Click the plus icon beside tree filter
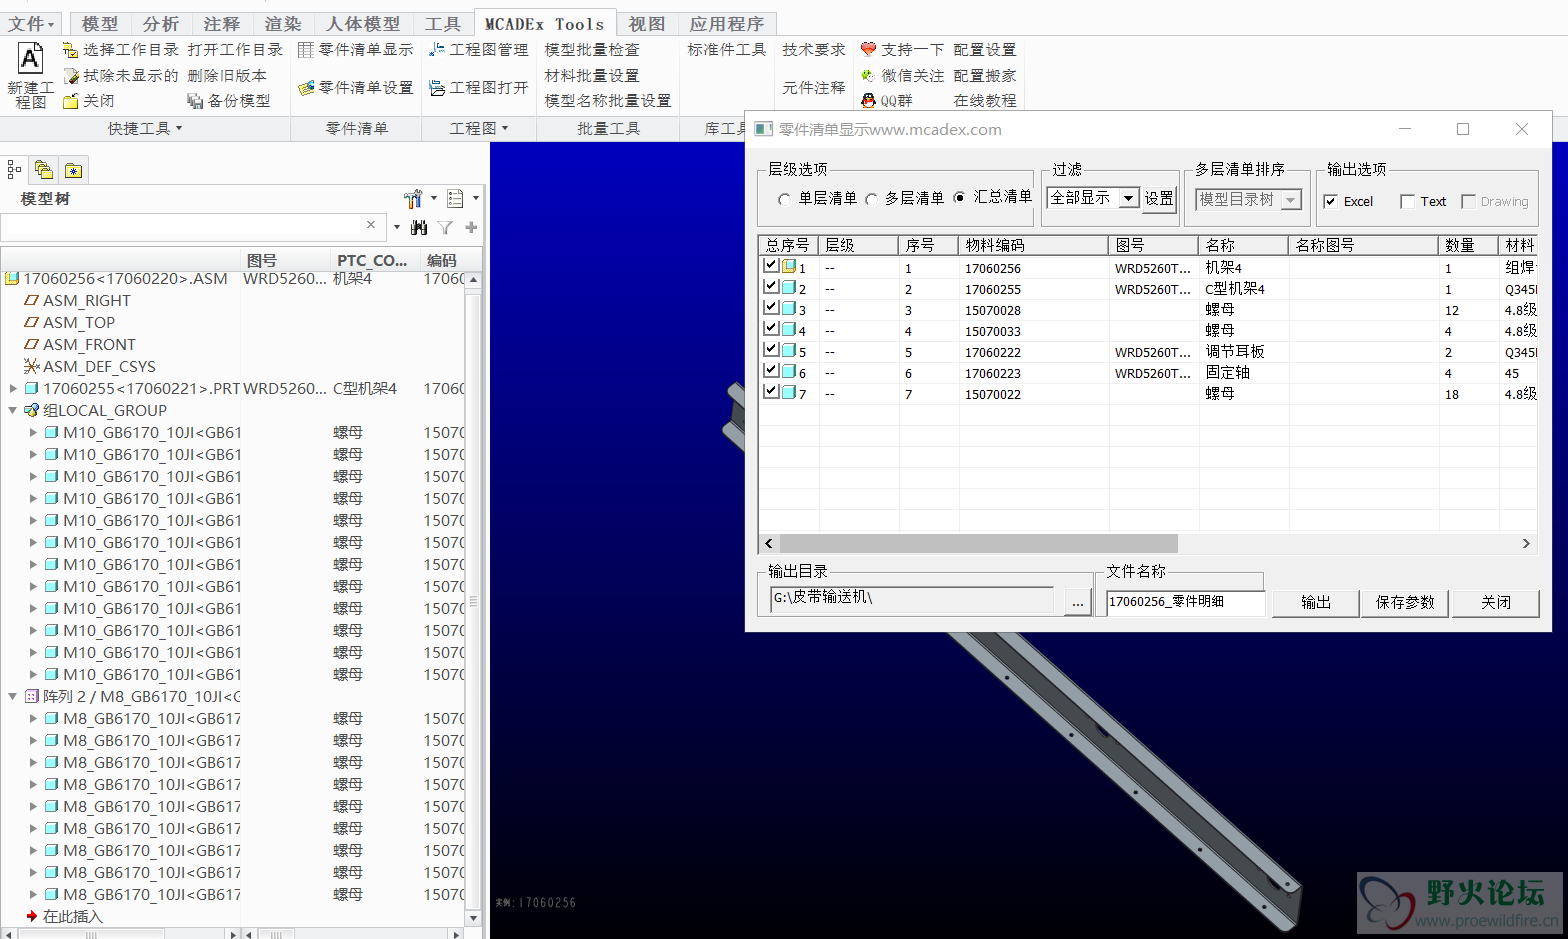This screenshot has width=1568, height=939. [471, 228]
